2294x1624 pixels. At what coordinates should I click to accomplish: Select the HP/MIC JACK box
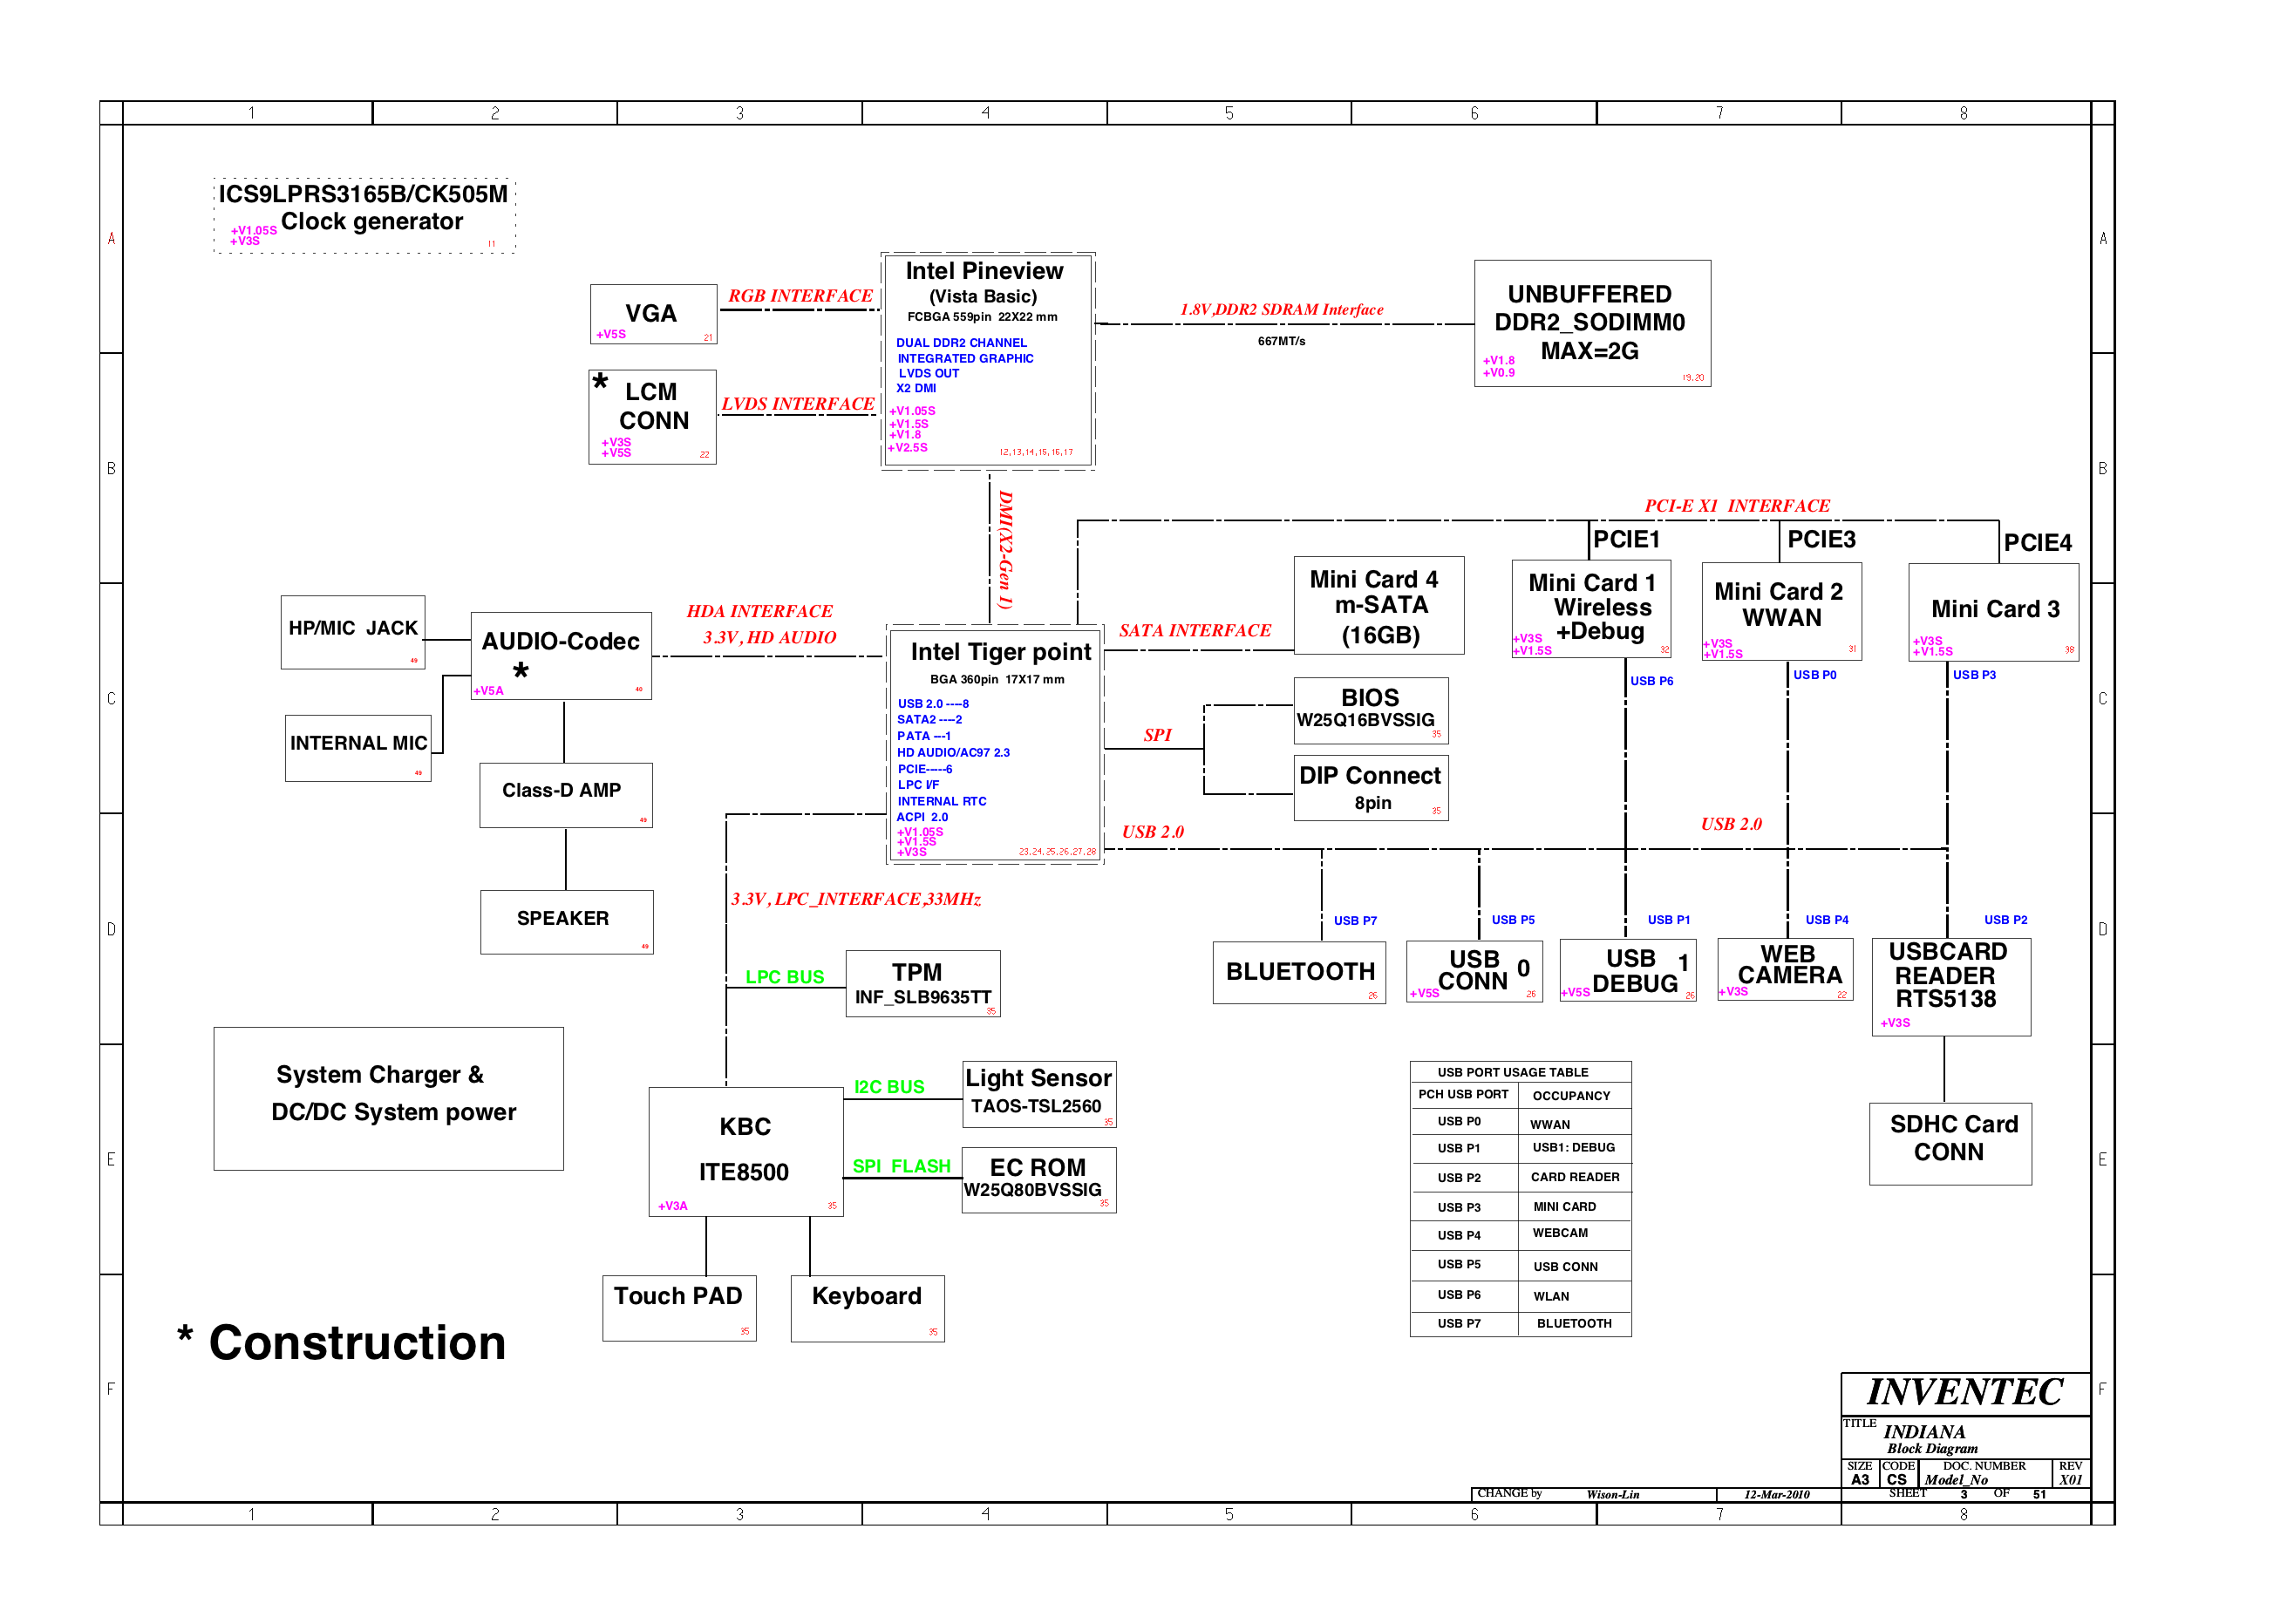(353, 632)
